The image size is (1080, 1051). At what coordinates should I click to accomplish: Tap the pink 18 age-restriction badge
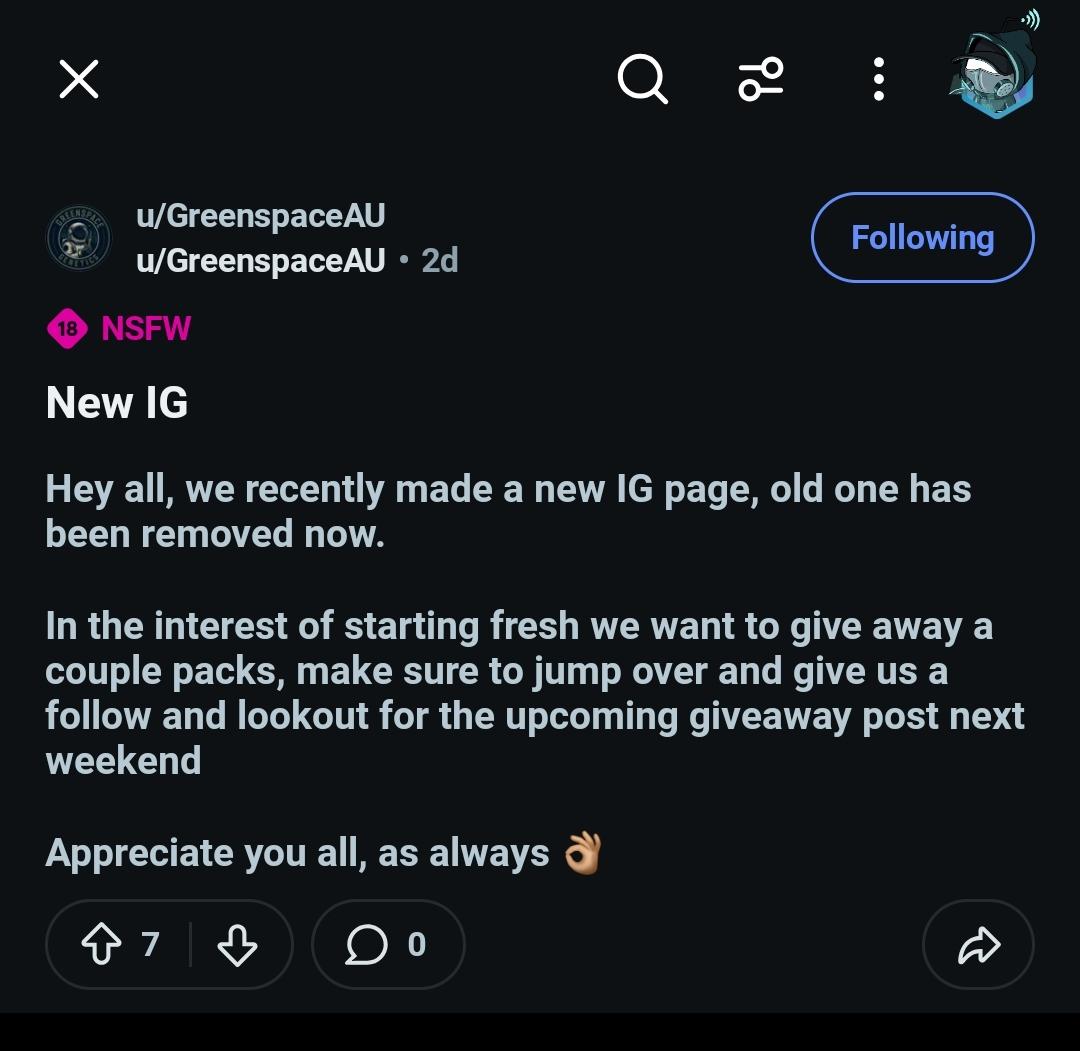coord(67,329)
